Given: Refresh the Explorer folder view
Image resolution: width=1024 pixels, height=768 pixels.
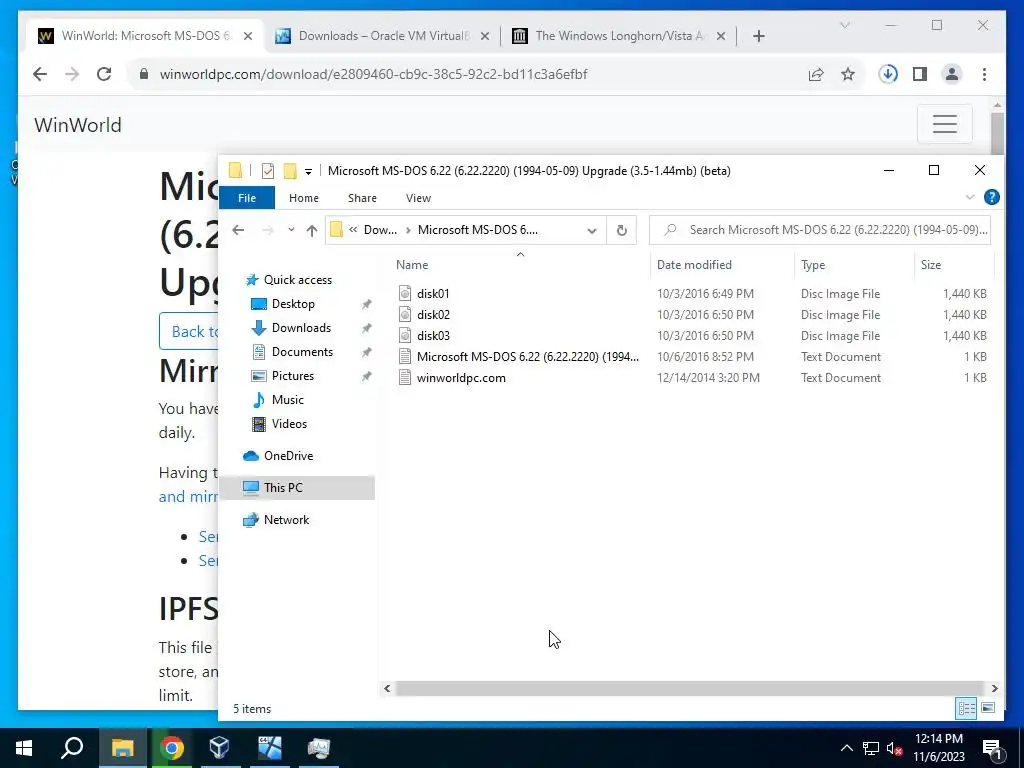Looking at the screenshot, I should (622, 230).
